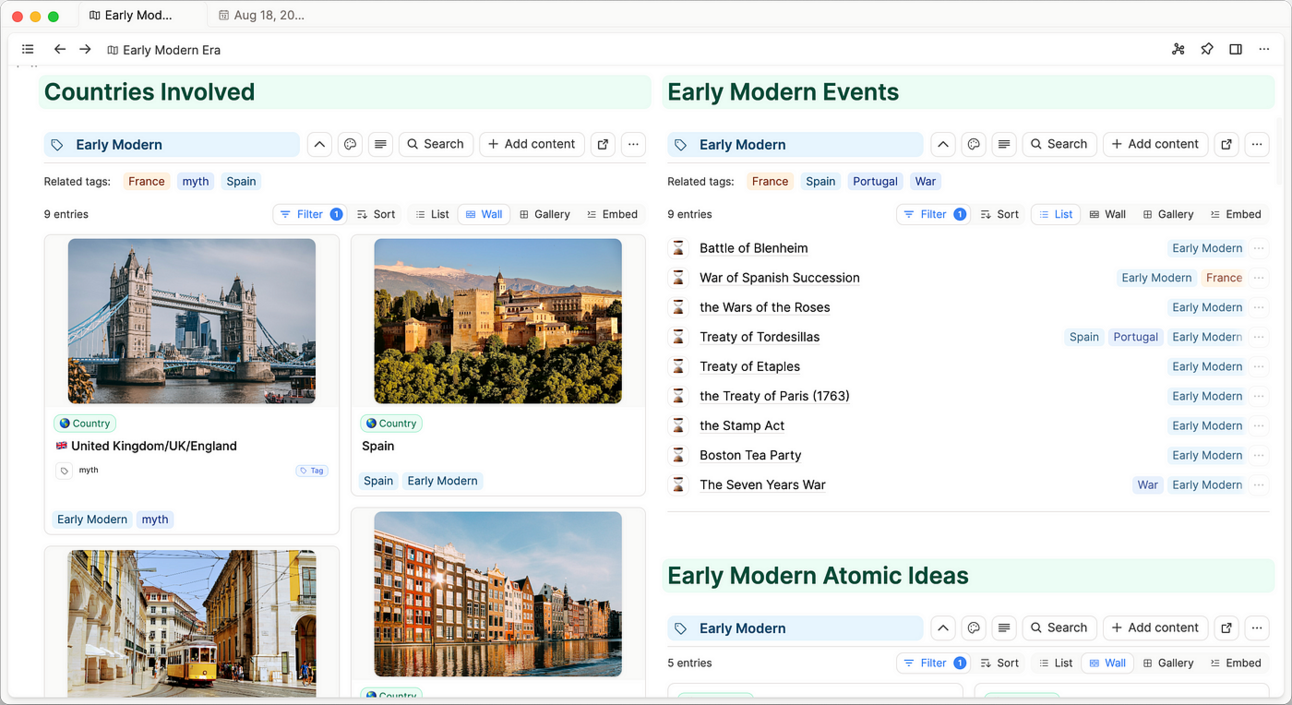The height and width of the screenshot is (705, 1292).
Task: Toggle the left sidebar list icon
Action: (x=28, y=49)
